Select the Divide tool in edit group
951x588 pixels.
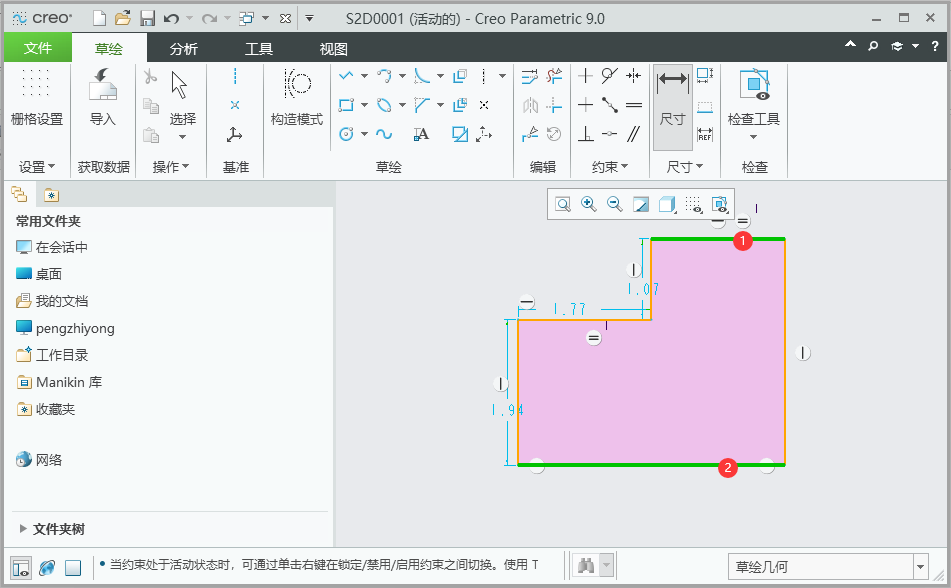coord(529,134)
